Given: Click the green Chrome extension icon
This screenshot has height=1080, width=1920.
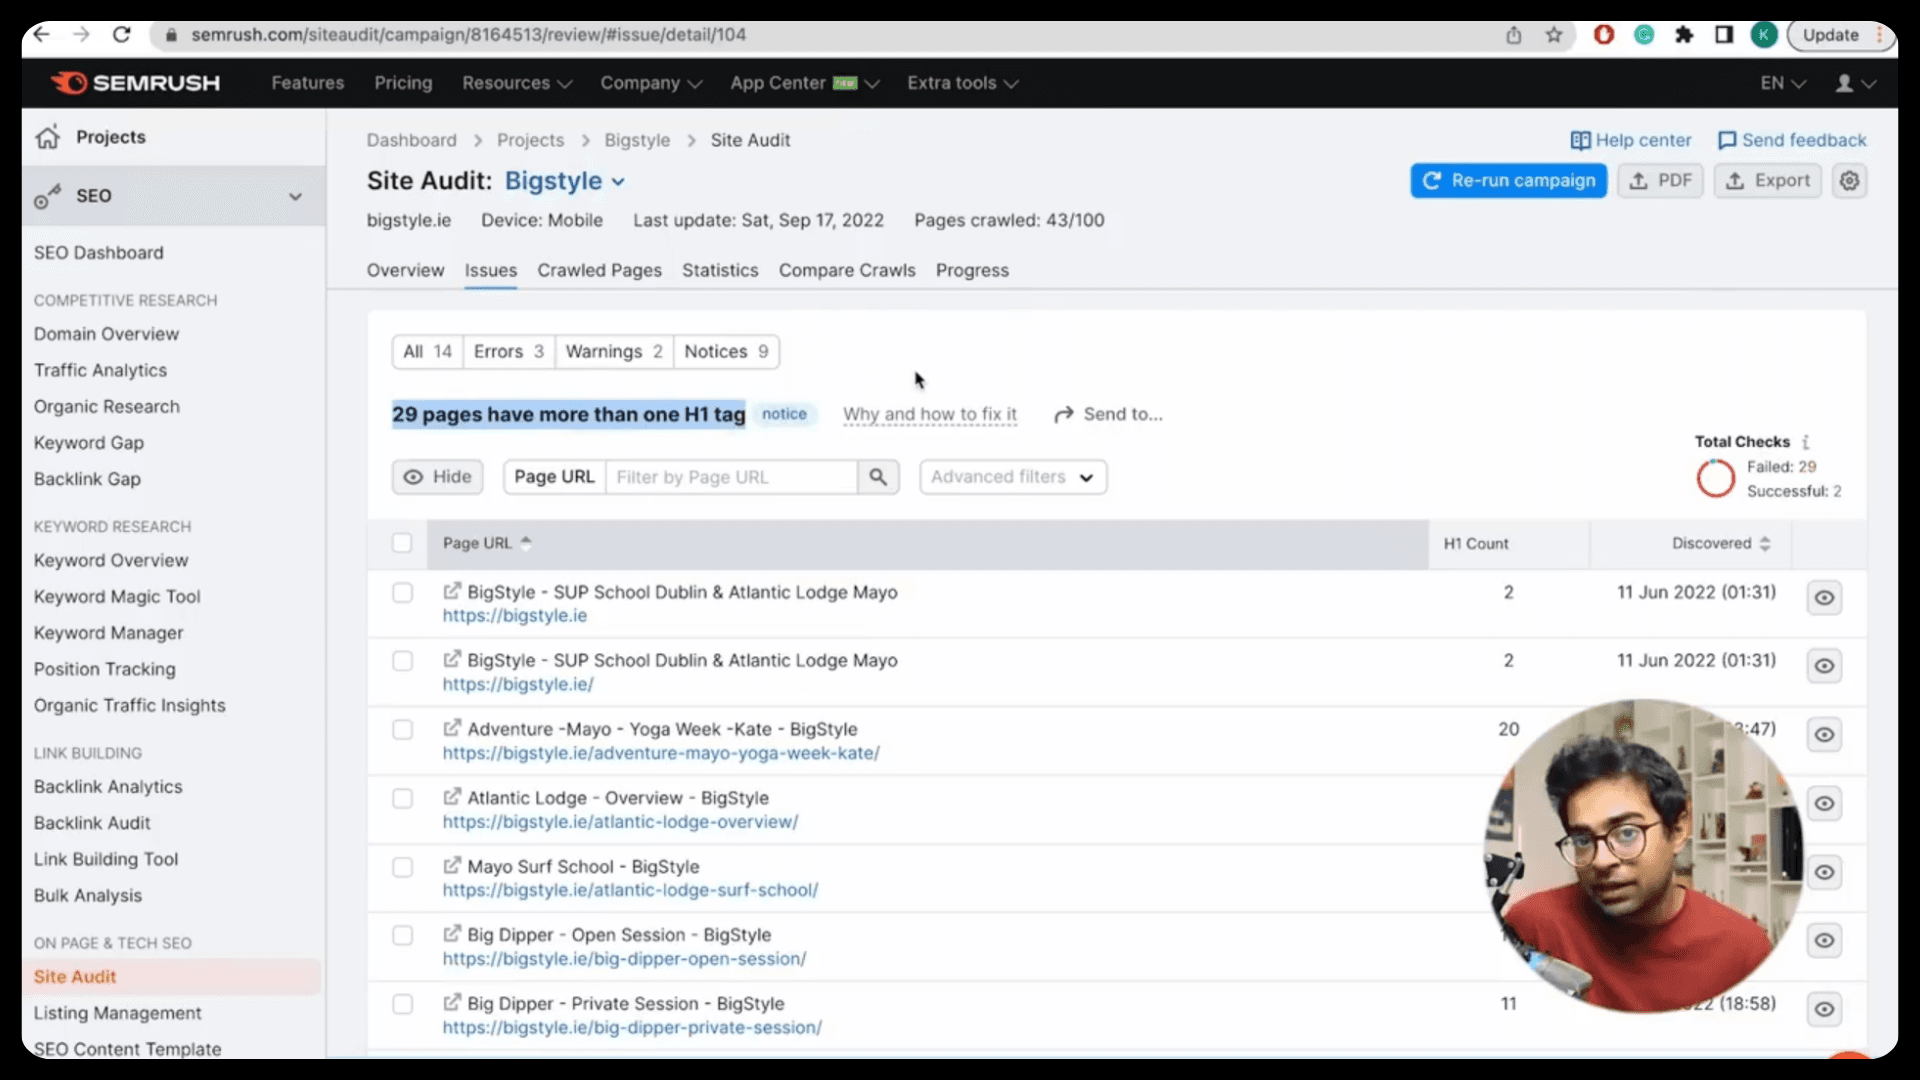Looking at the screenshot, I should coord(1644,35).
